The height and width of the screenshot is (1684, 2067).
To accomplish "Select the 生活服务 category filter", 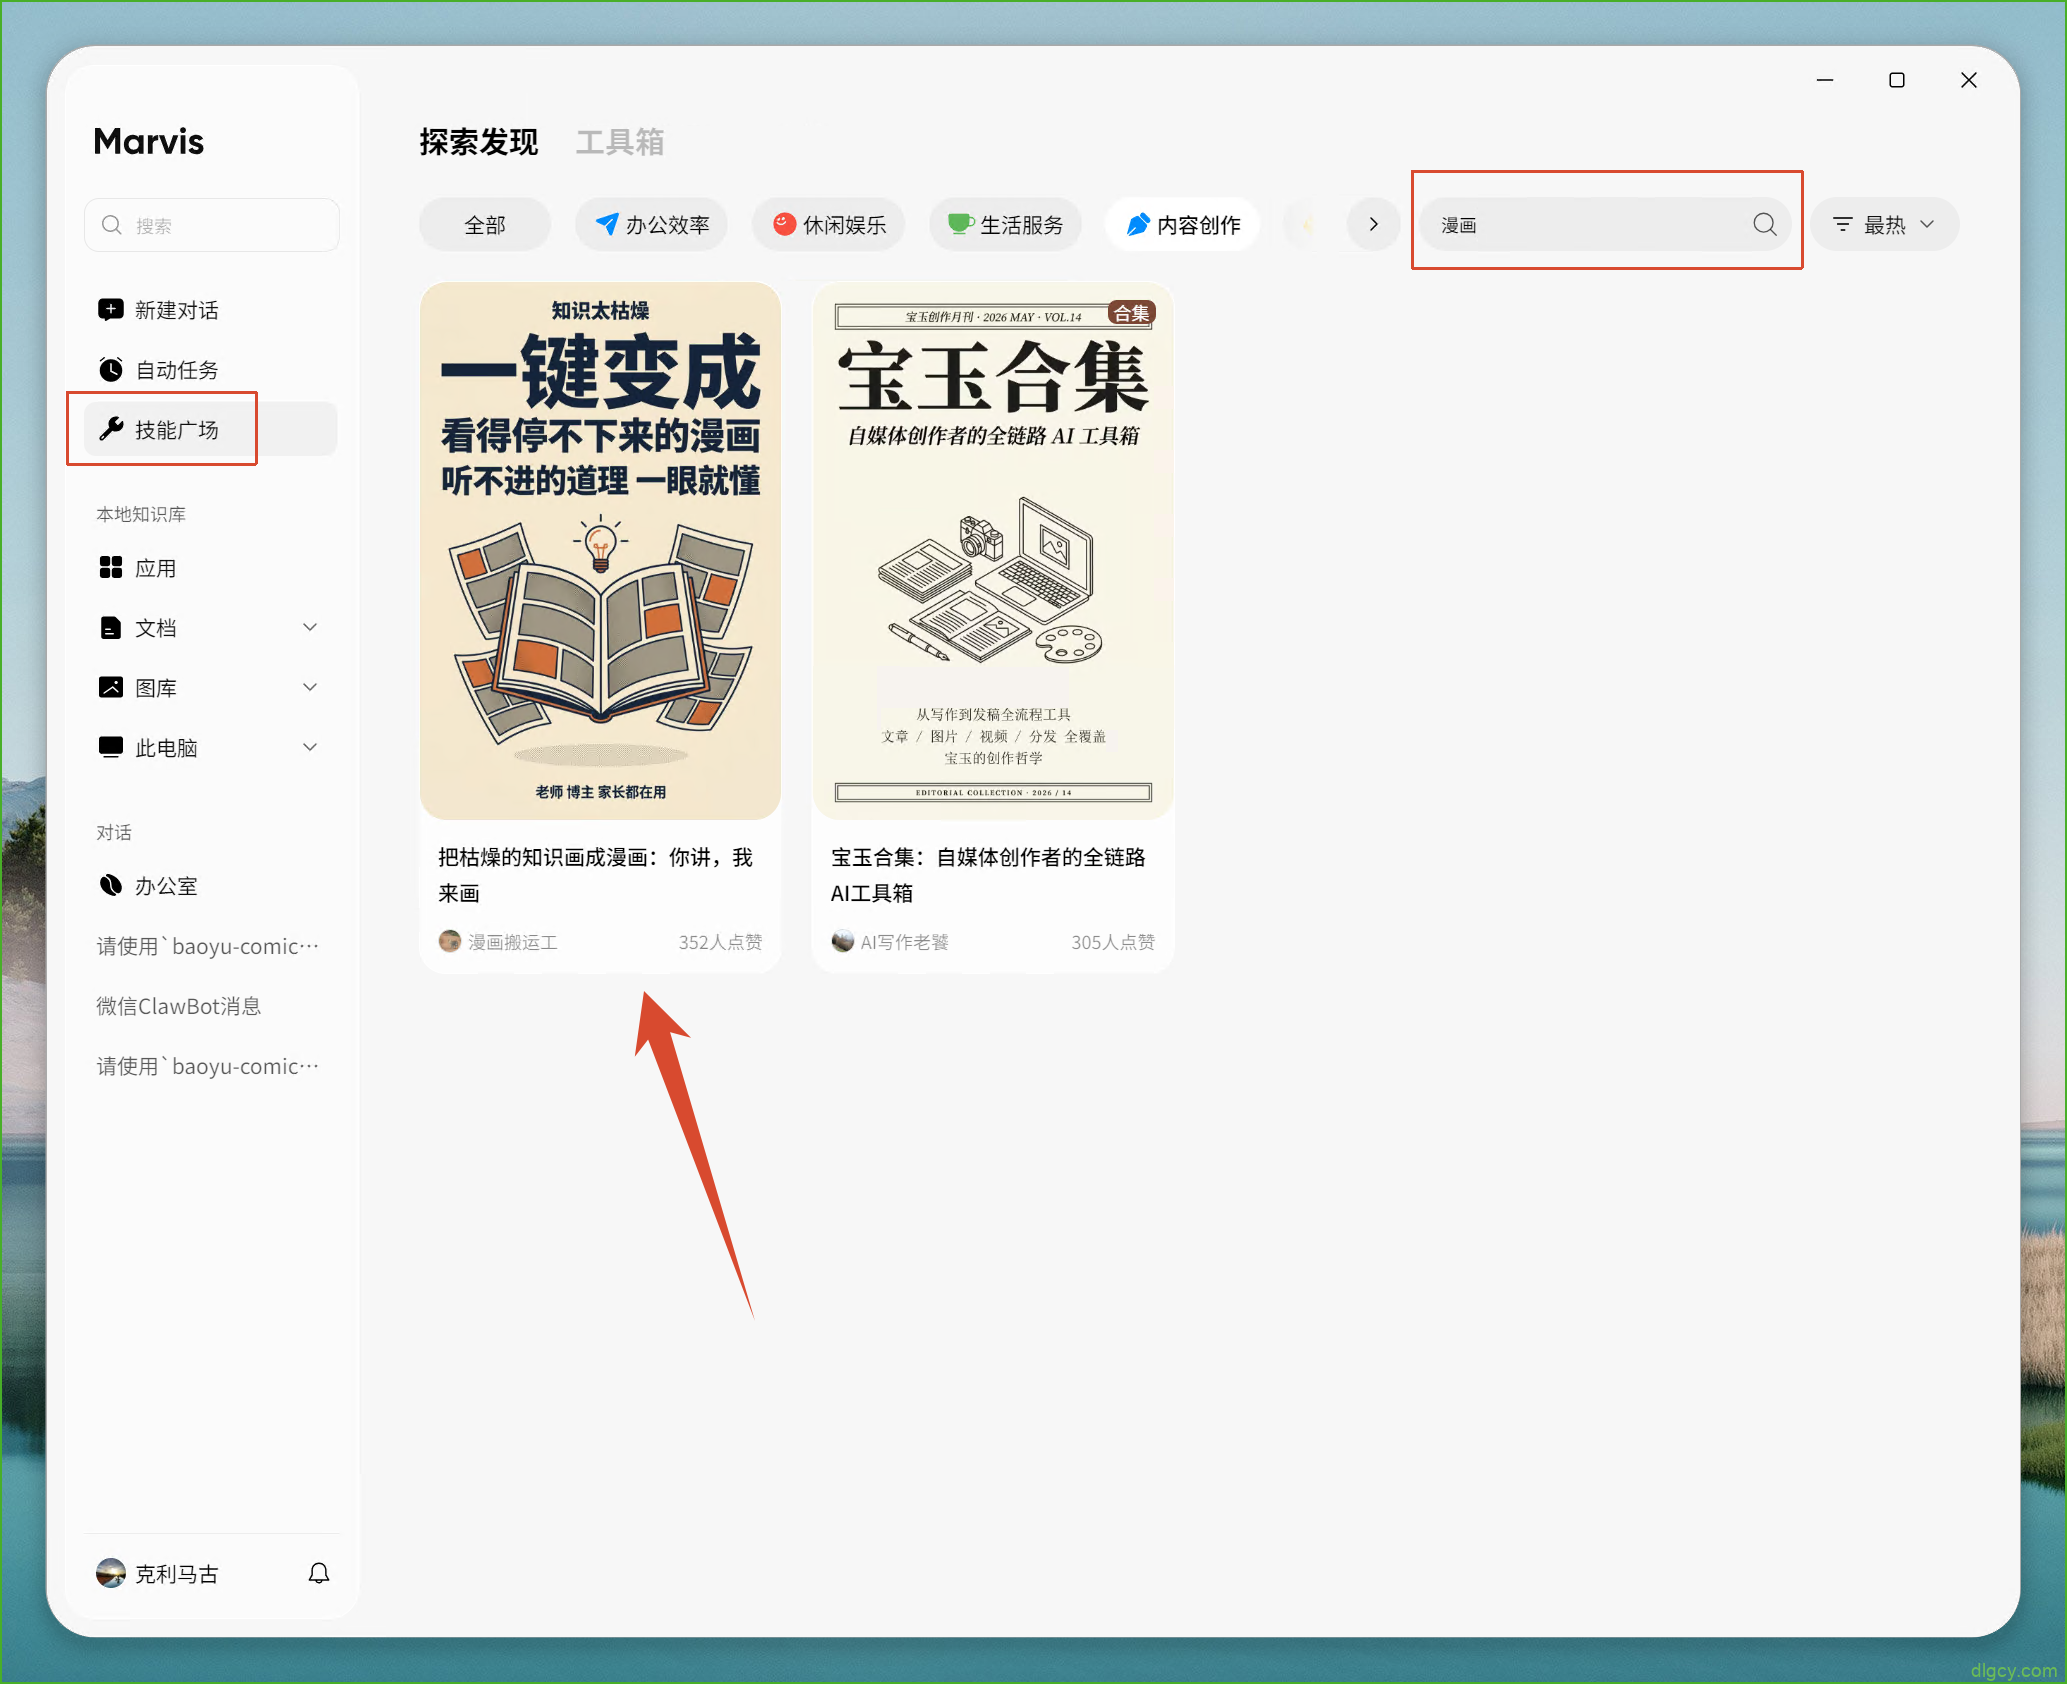I will pyautogui.click(x=1006, y=224).
